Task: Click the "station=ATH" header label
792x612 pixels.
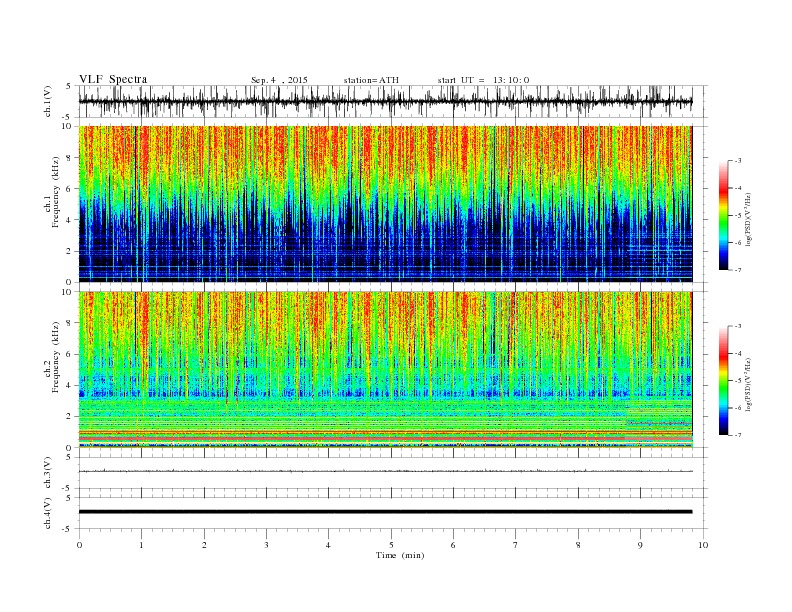Action: pos(371,80)
